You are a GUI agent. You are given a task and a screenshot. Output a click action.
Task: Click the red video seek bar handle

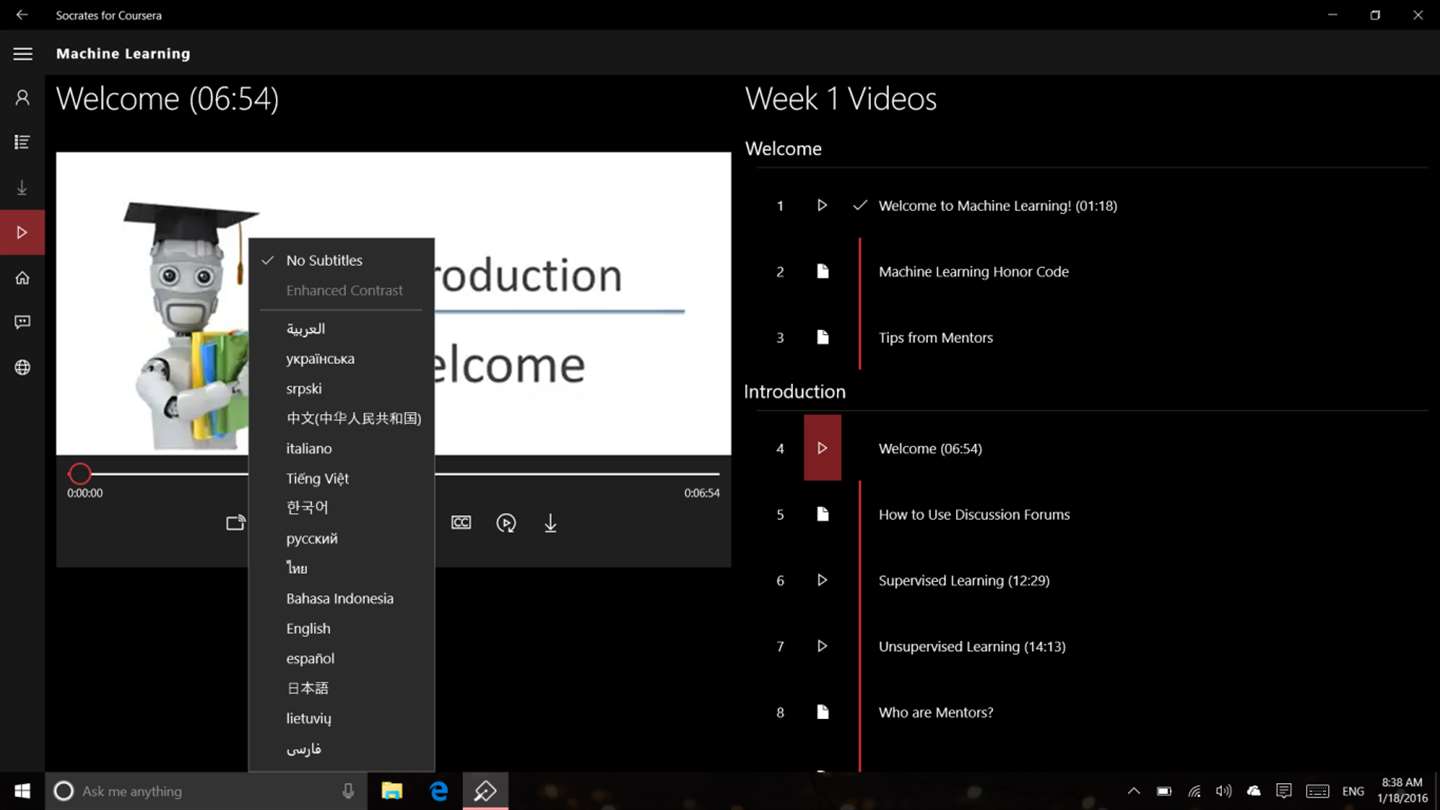coord(79,474)
